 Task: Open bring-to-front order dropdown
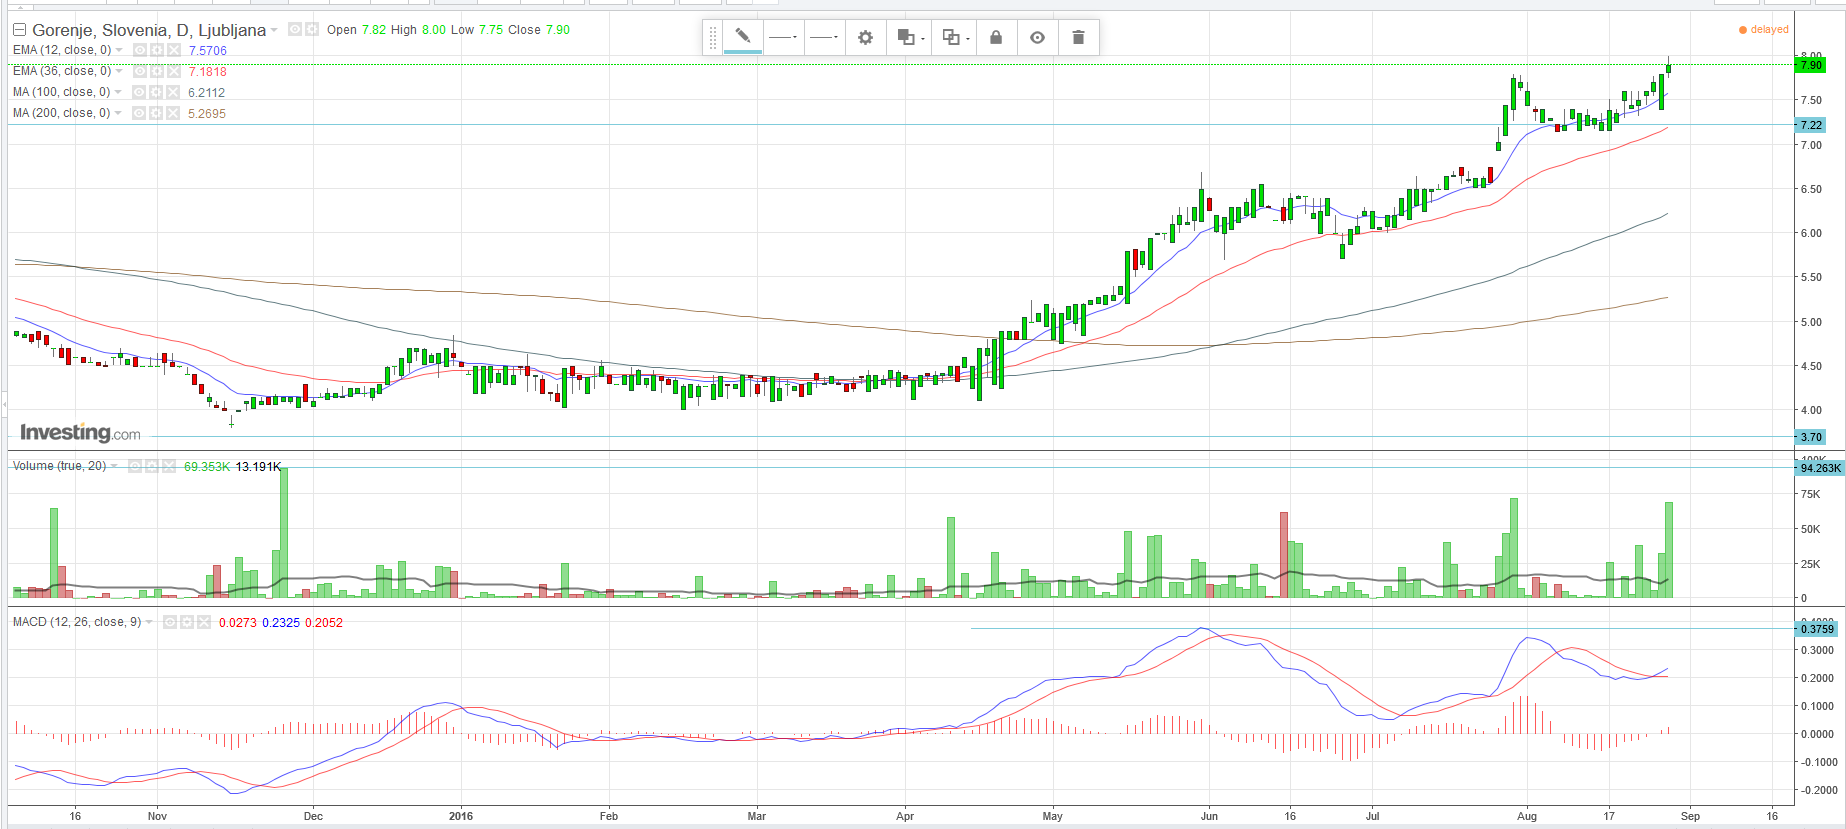910,37
